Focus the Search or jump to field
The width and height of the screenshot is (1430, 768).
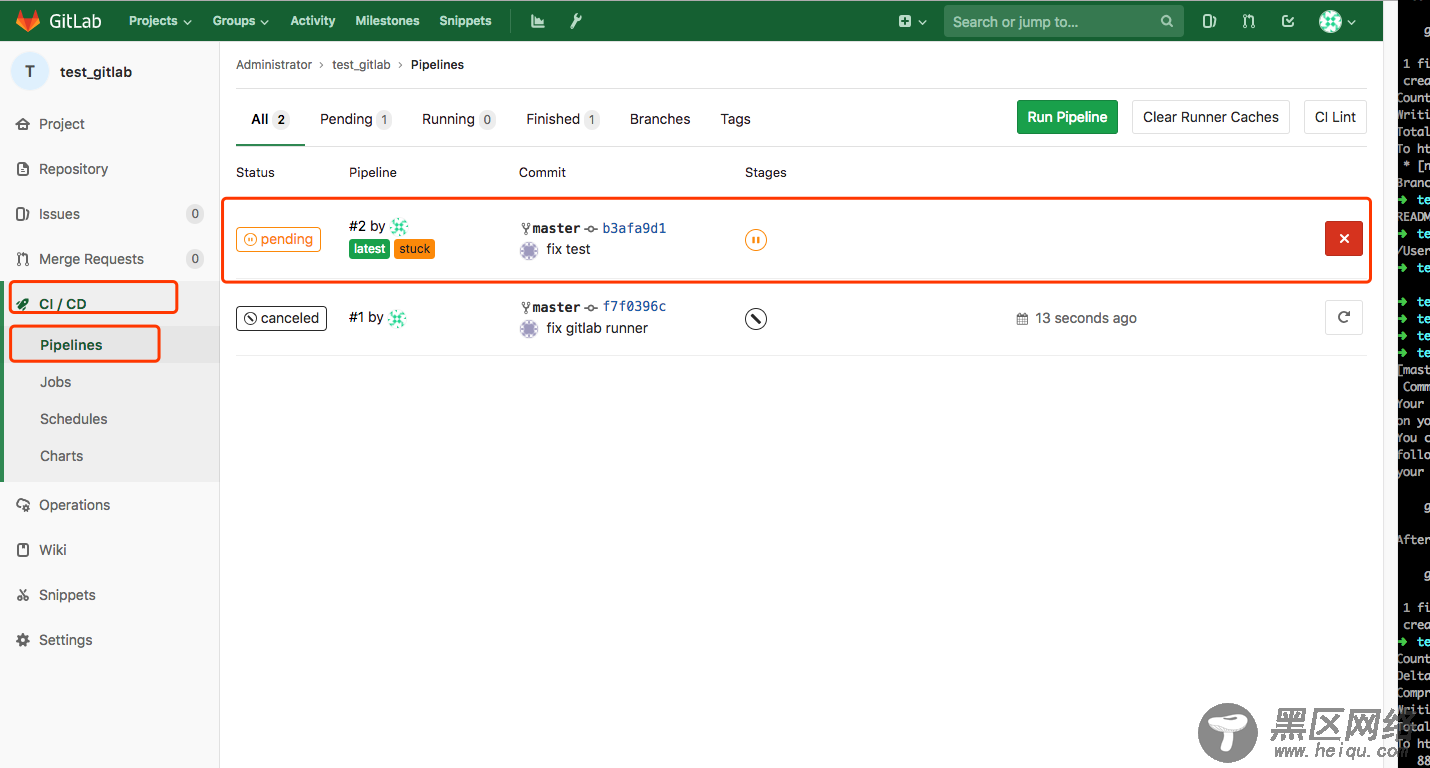point(1064,21)
